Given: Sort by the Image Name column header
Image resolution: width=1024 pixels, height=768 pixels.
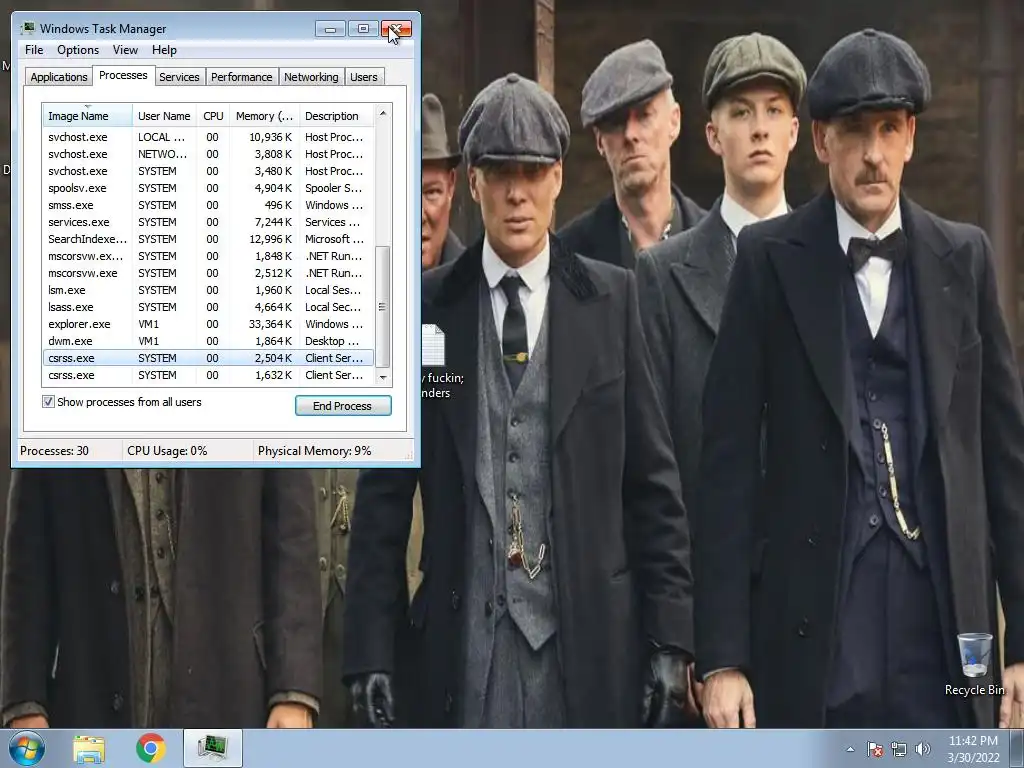Looking at the screenshot, I should point(88,116).
